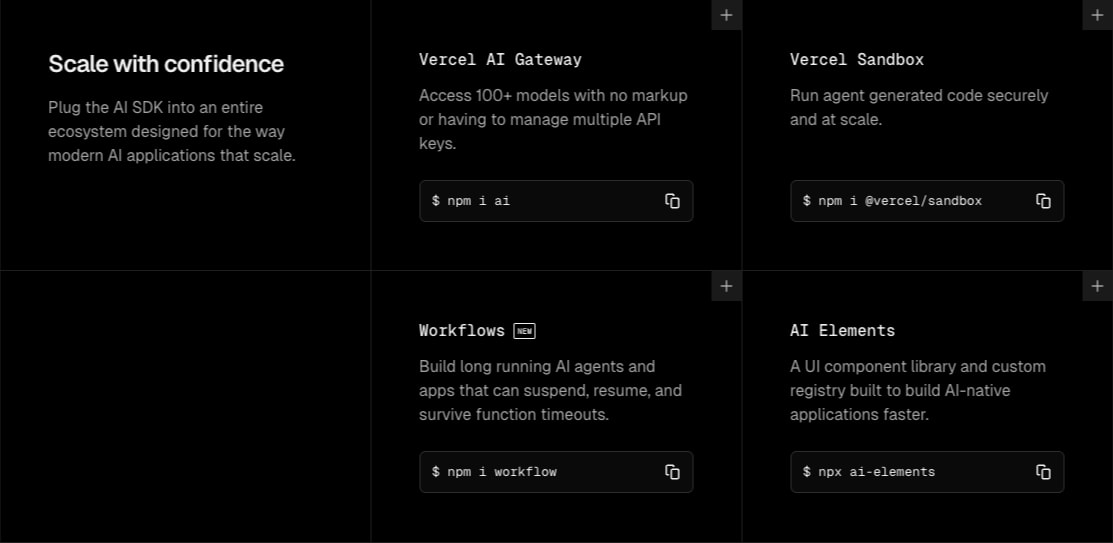
Task: Copy the npx ai-elements command
Action: 1043,472
